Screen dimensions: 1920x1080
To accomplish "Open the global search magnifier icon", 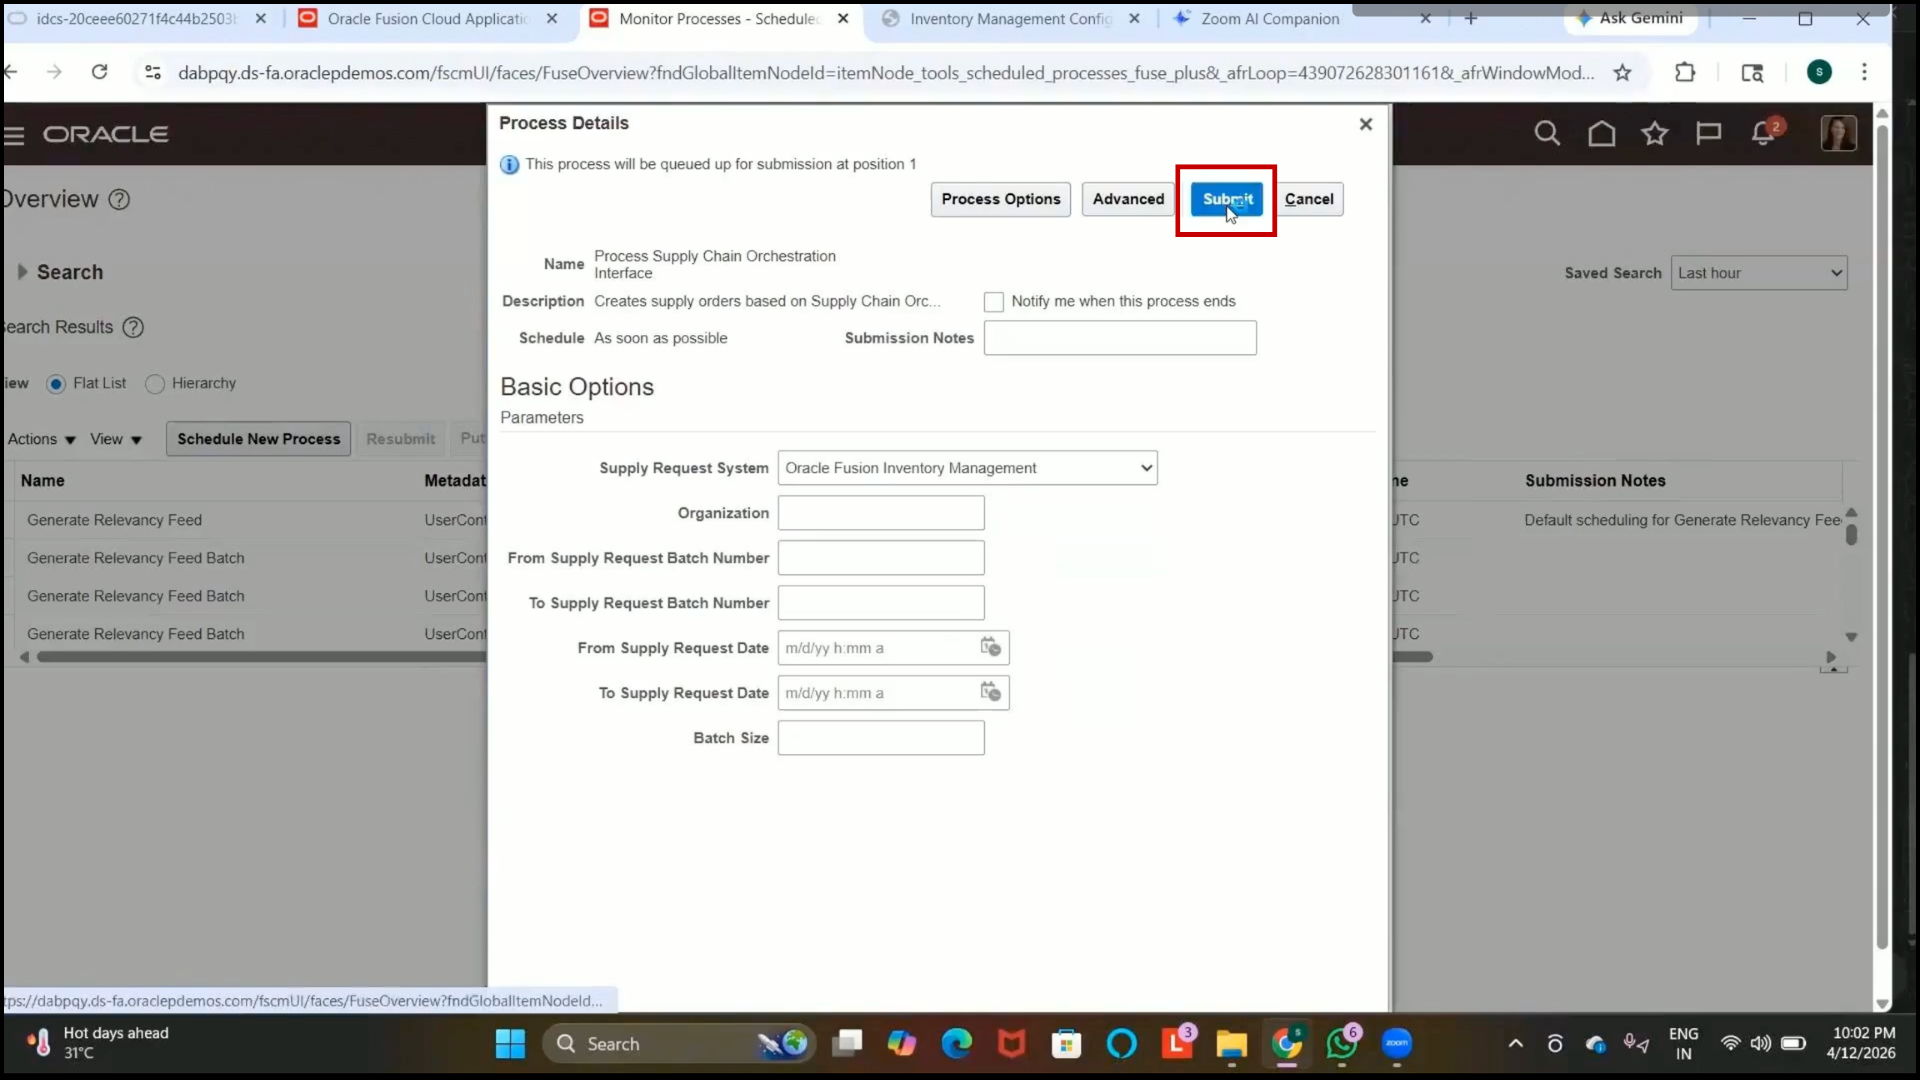I will click(1547, 133).
